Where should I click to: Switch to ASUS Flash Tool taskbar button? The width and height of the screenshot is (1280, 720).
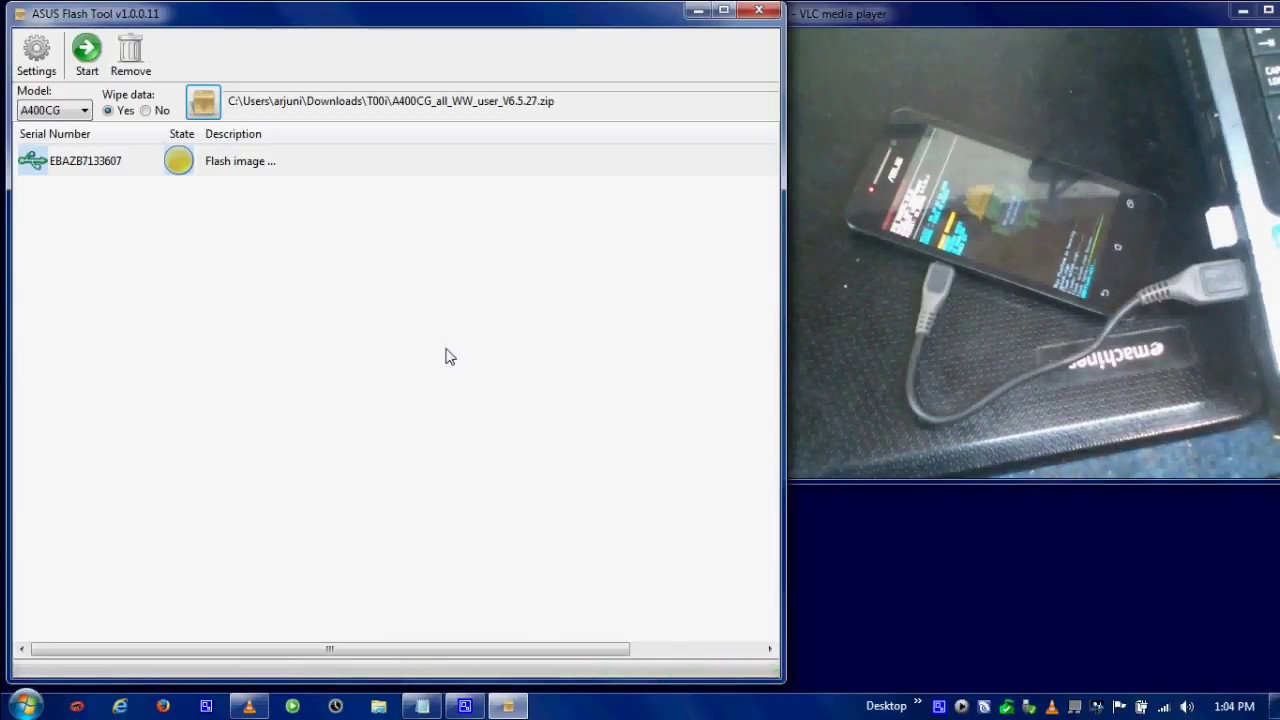tap(508, 706)
